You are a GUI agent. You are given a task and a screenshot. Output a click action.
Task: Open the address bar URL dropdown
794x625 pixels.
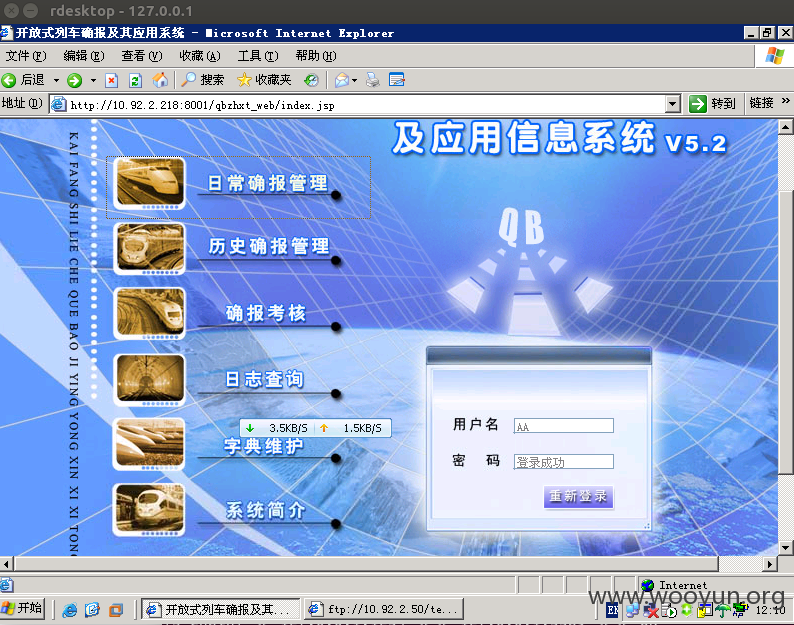[672, 104]
